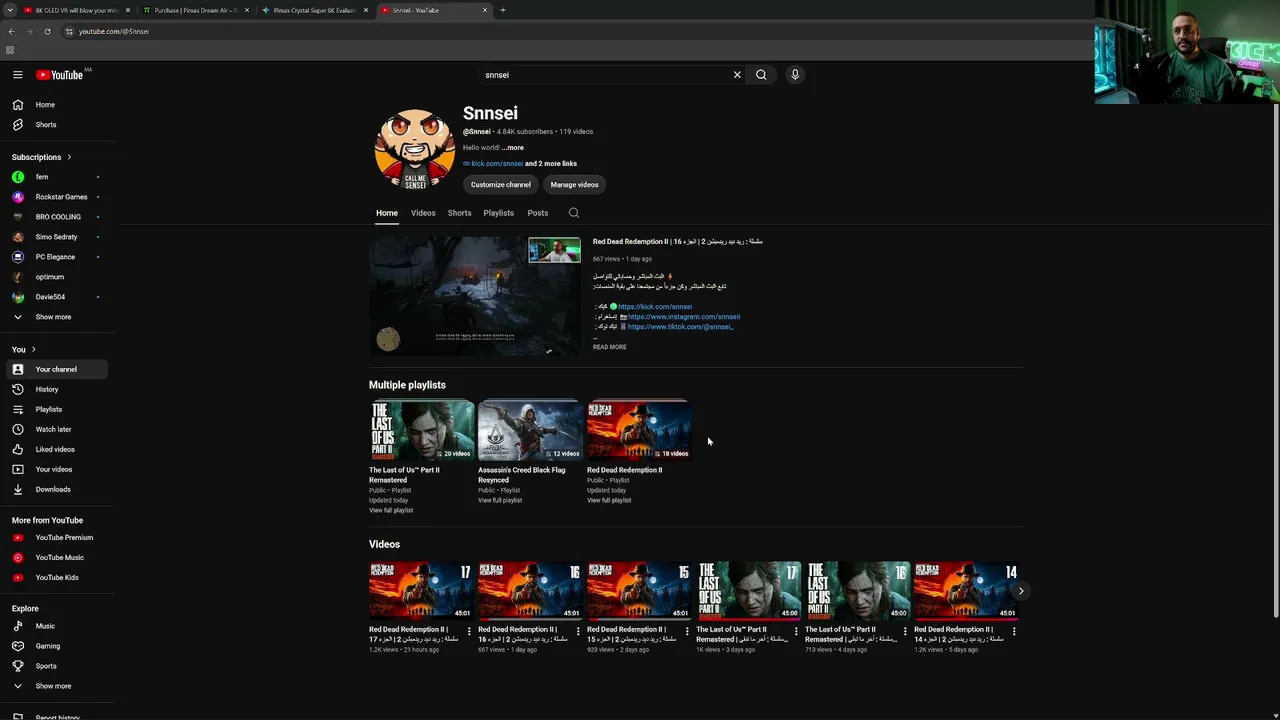Open YouTube Kids from sidebar
This screenshot has height=720, width=1280.
[x=58, y=578]
